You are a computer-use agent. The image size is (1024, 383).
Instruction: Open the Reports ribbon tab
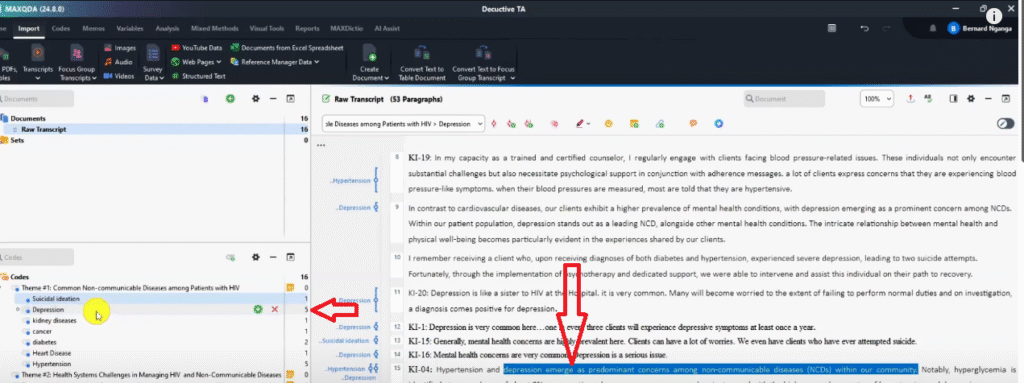[307, 29]
